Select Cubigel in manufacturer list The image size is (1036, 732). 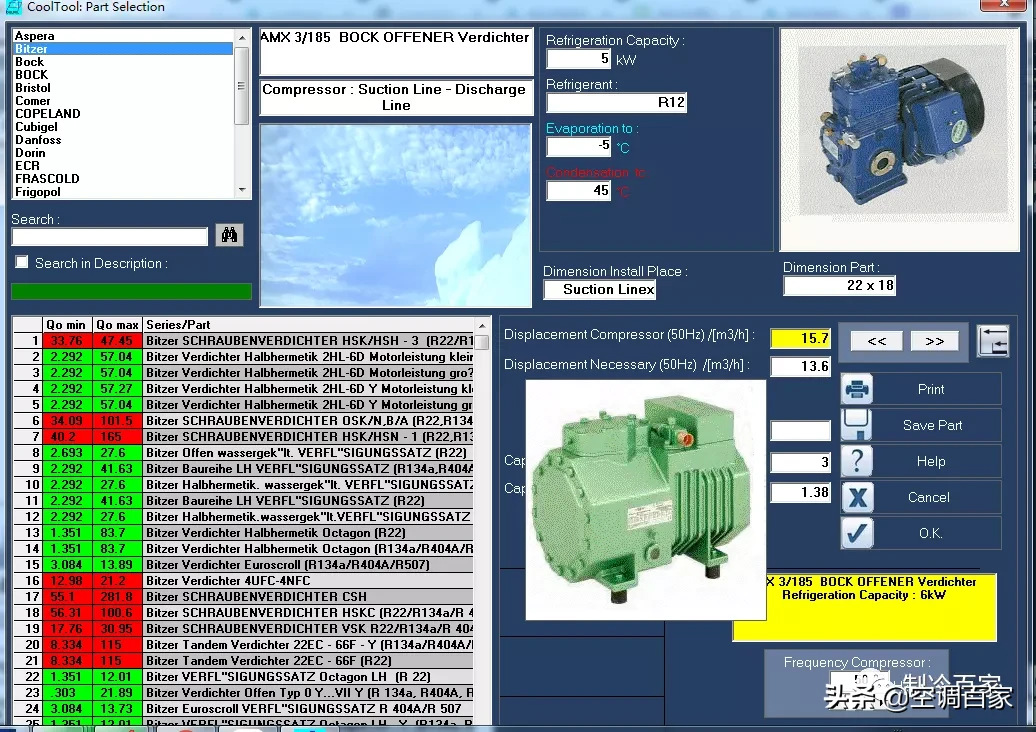pyautogui.click(x=122, y=127)
